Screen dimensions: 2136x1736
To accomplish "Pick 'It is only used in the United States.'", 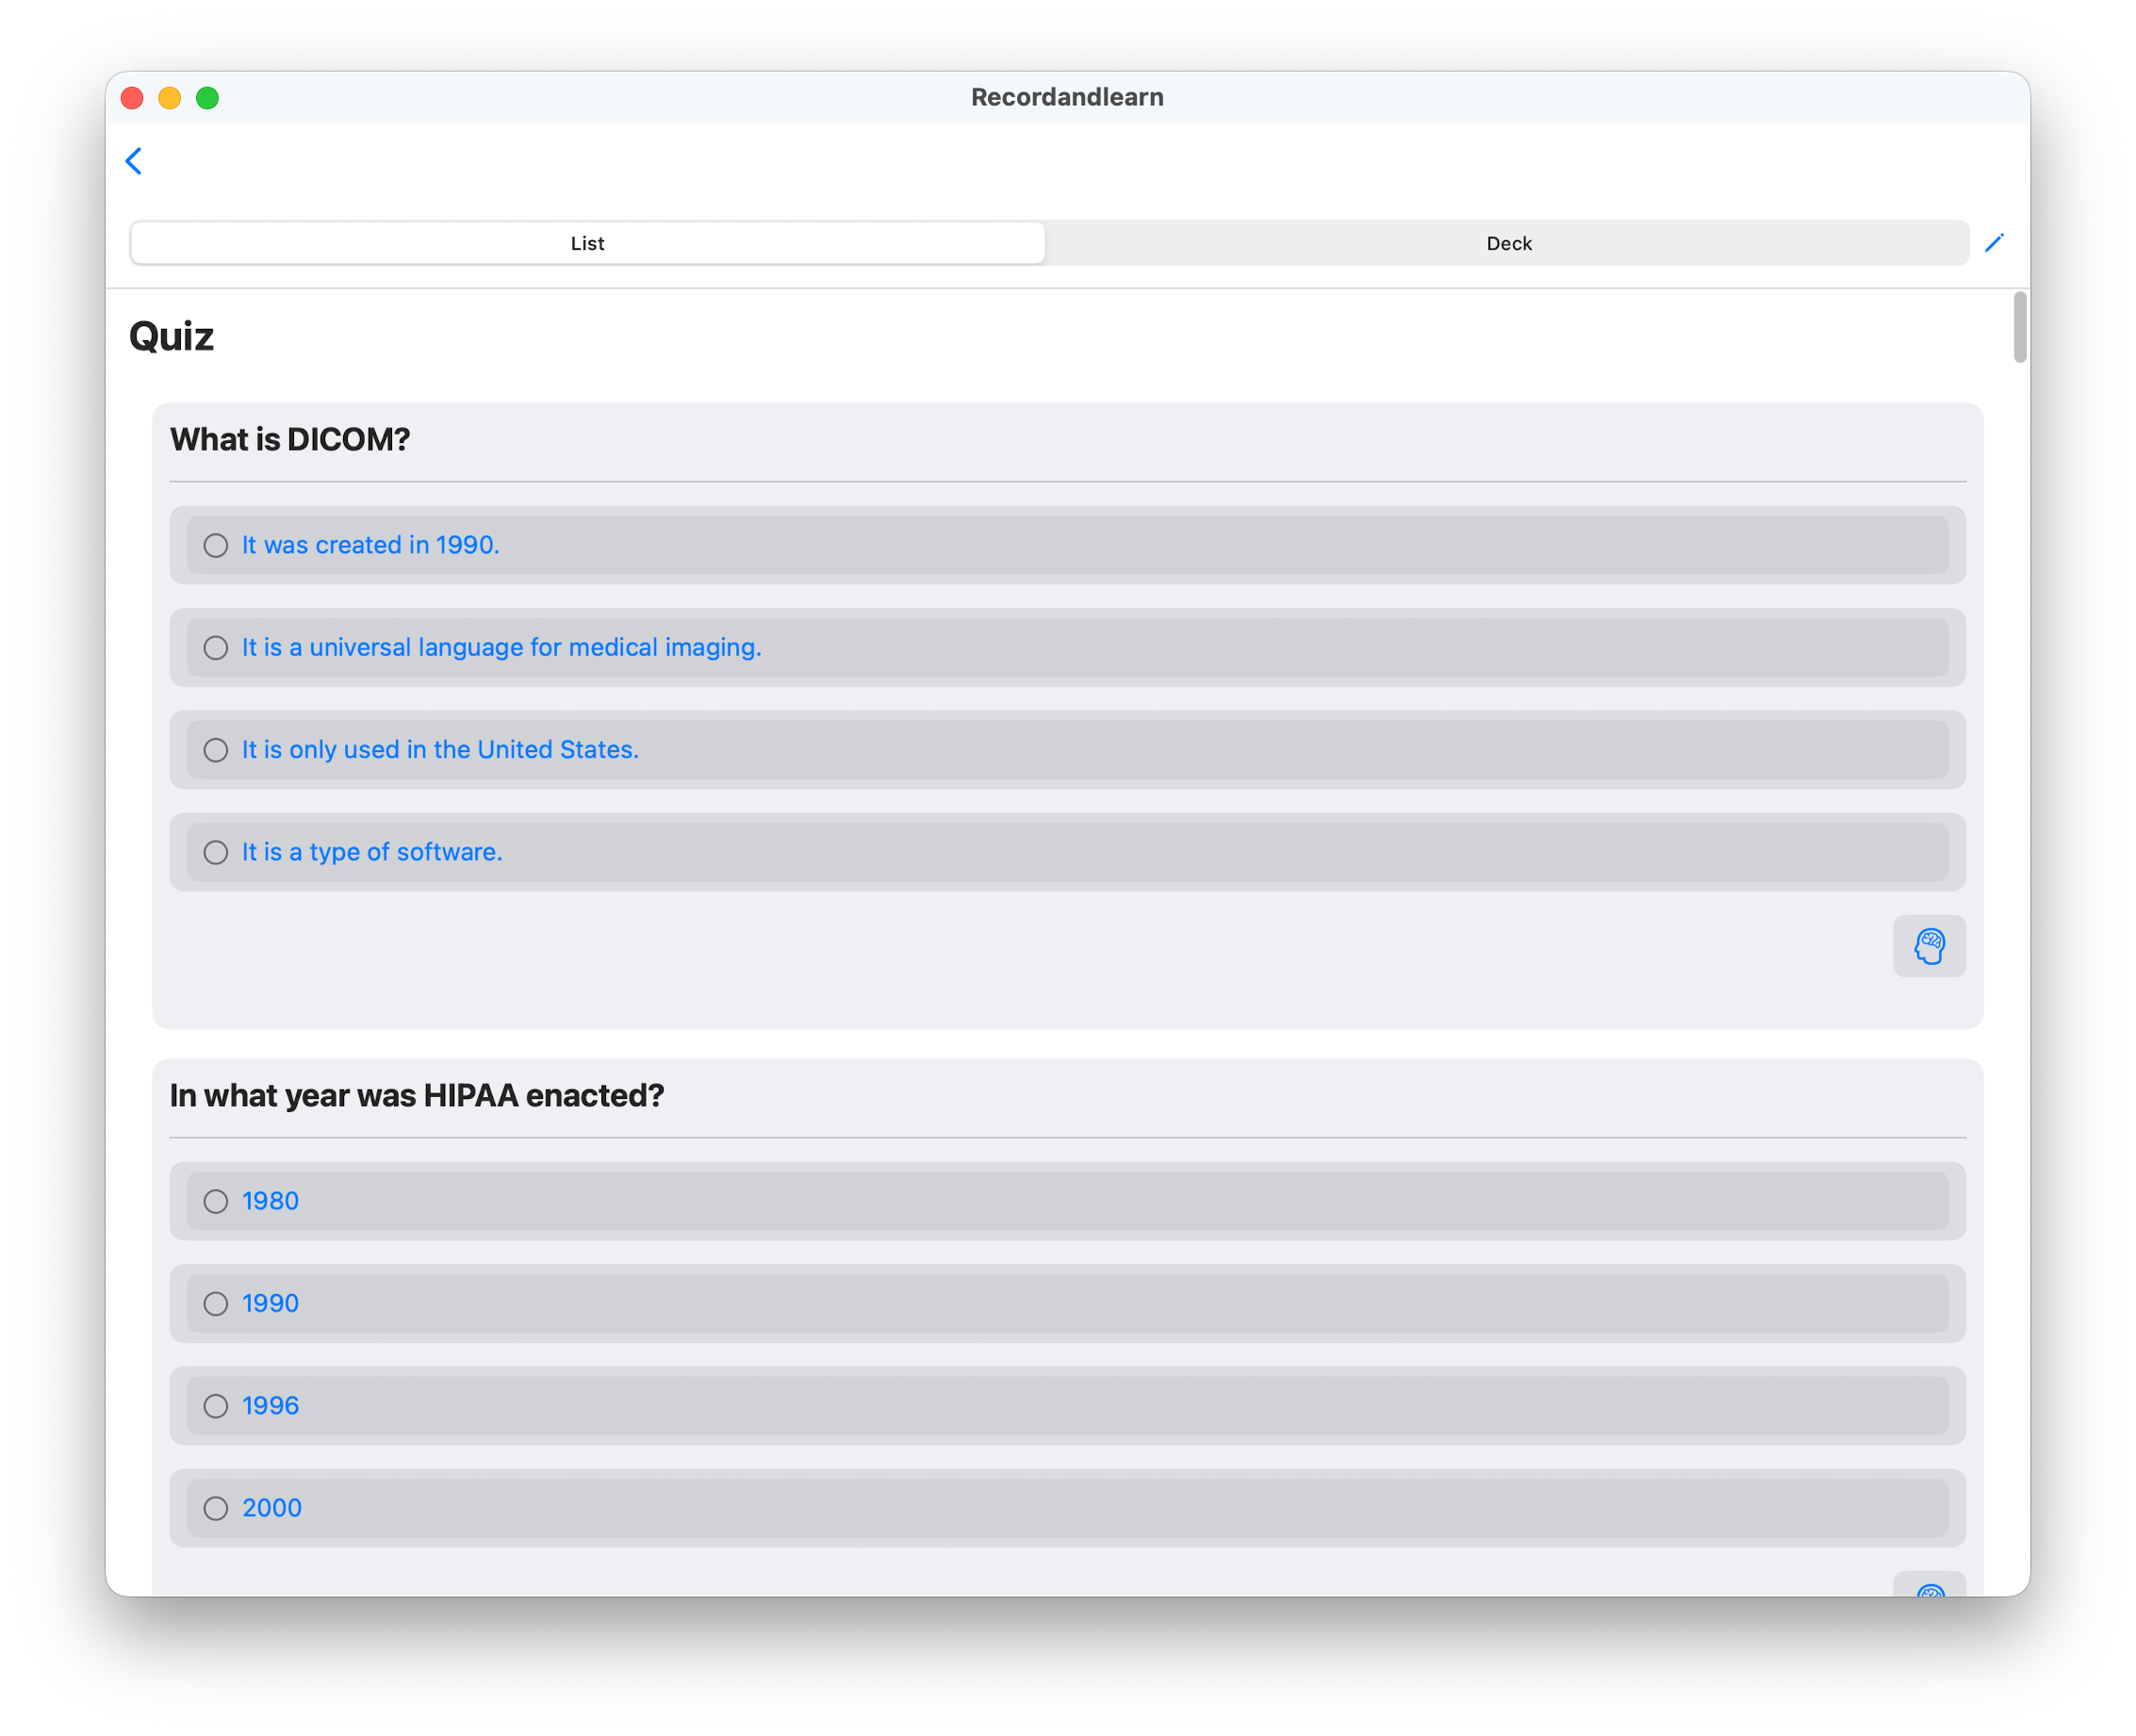I will coord(1067,749).
